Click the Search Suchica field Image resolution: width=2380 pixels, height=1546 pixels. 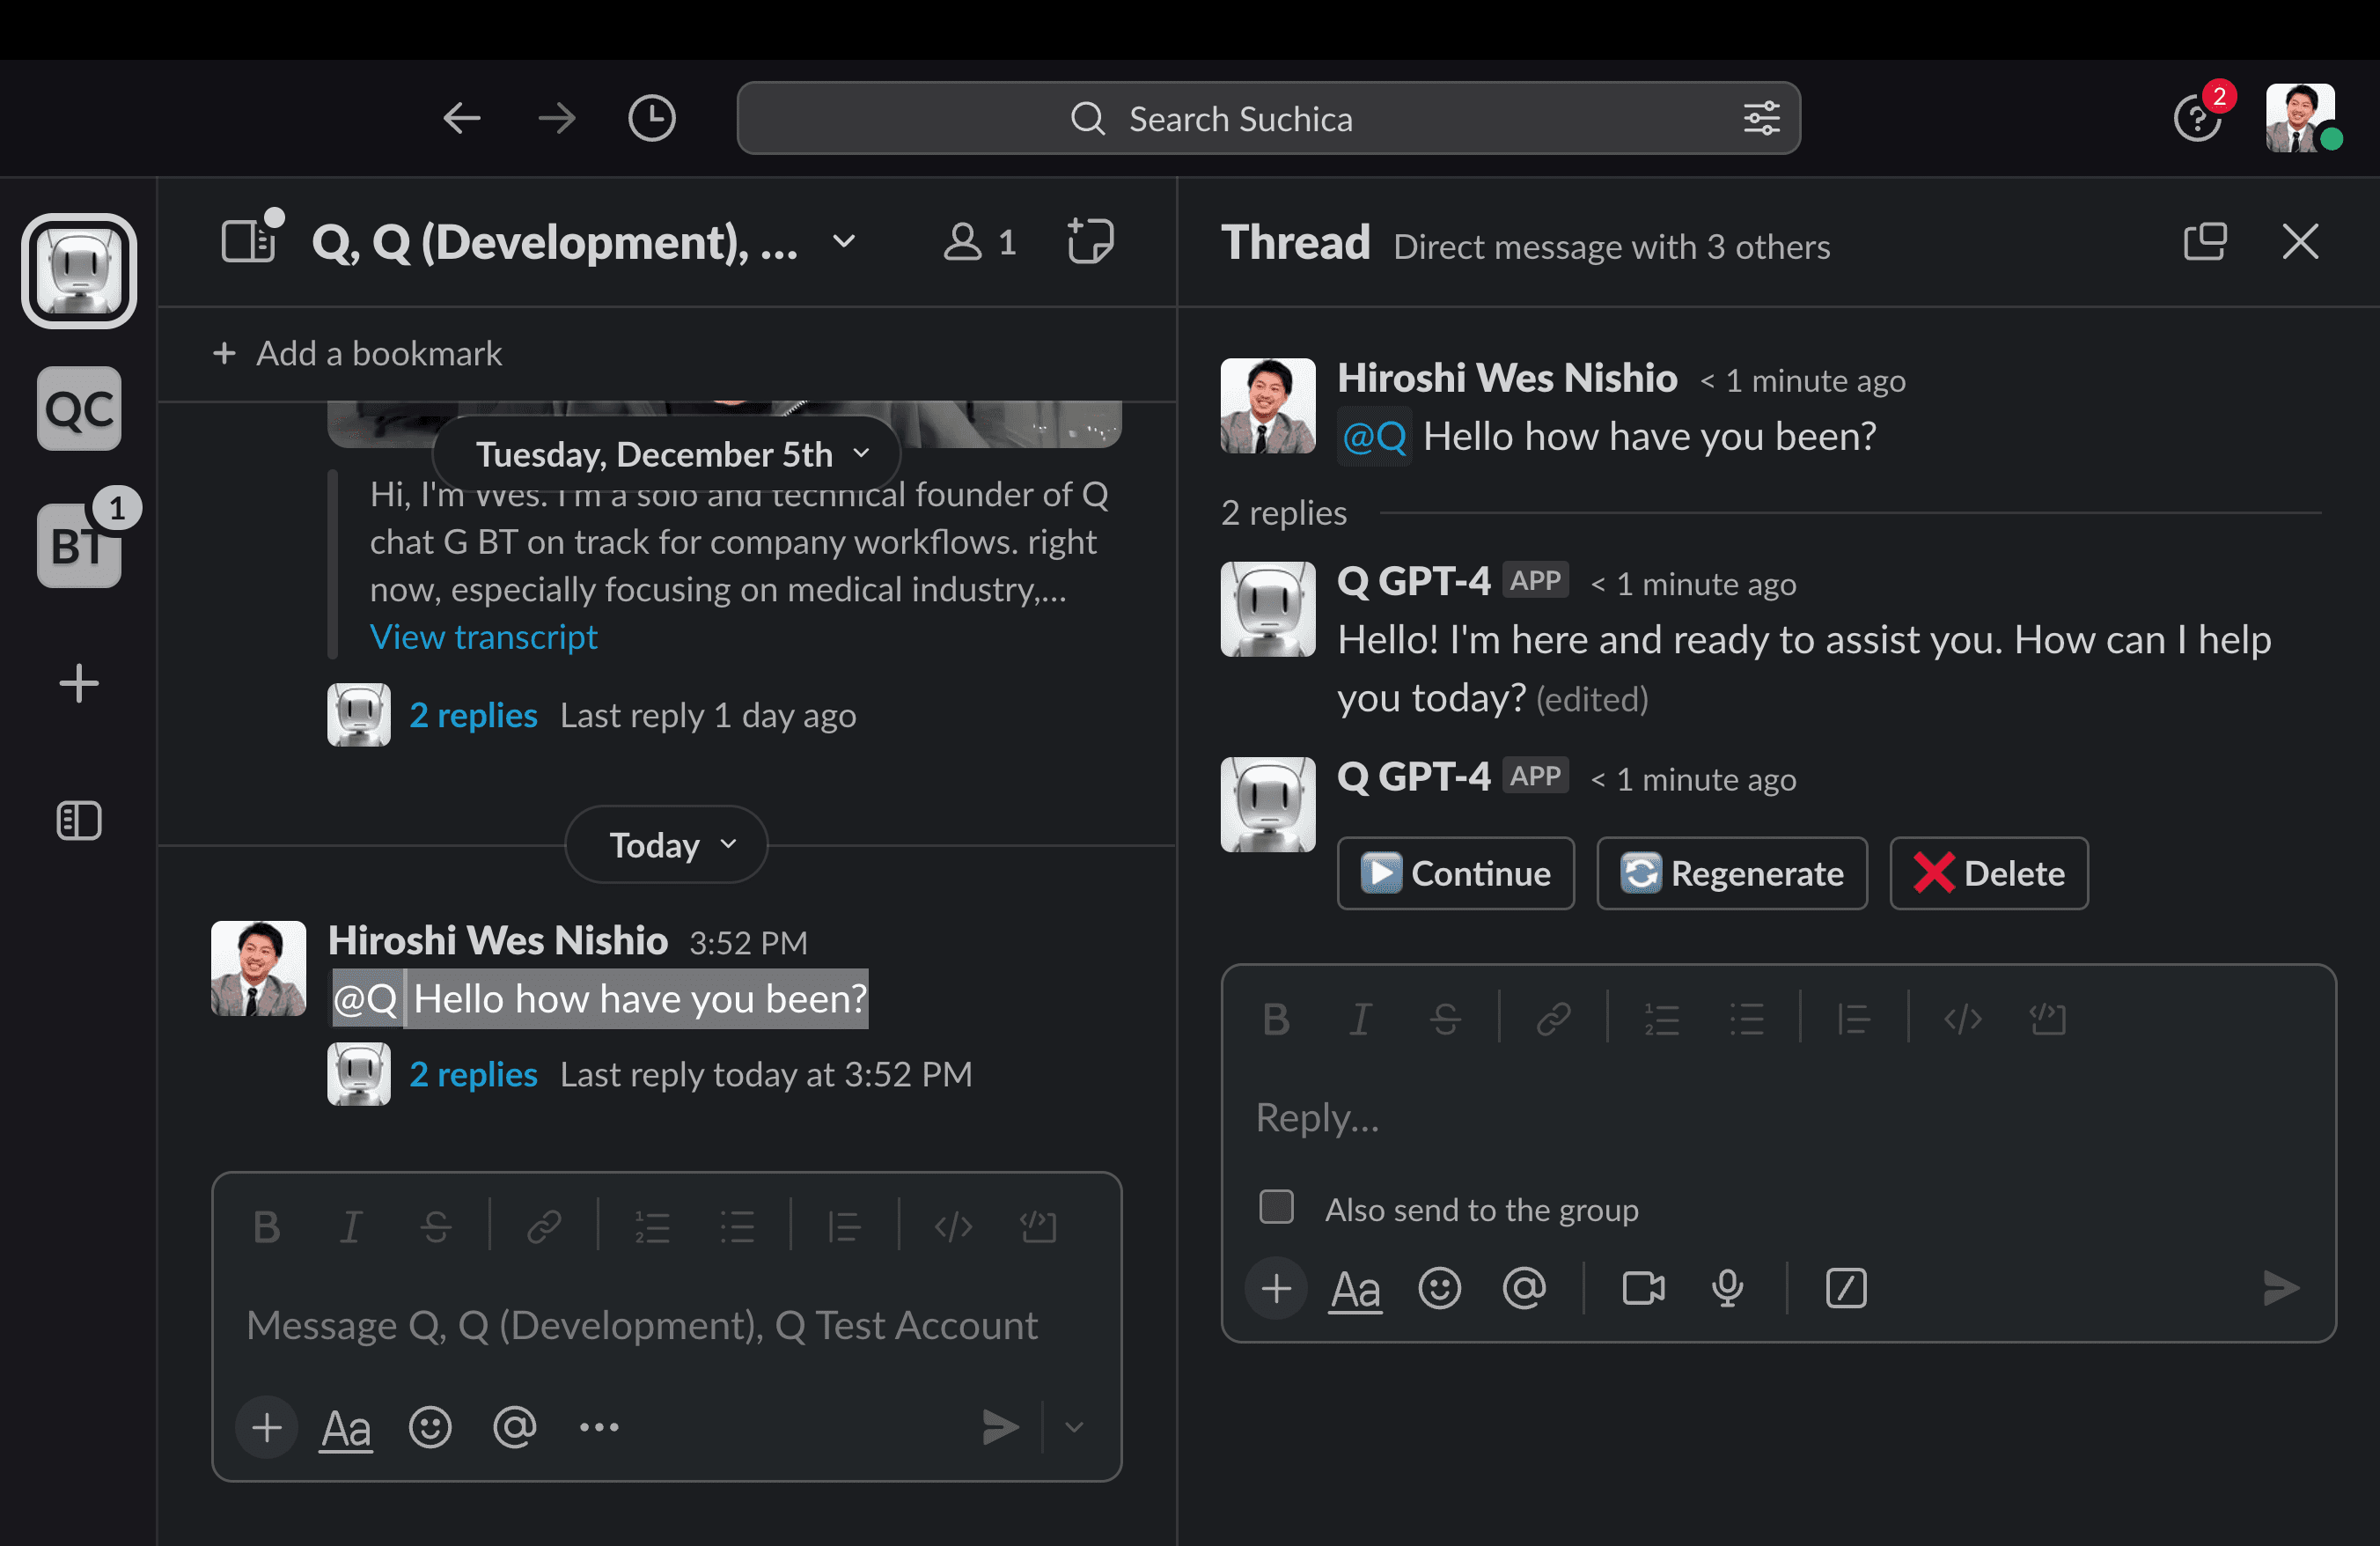click(x=1240, y=118)
